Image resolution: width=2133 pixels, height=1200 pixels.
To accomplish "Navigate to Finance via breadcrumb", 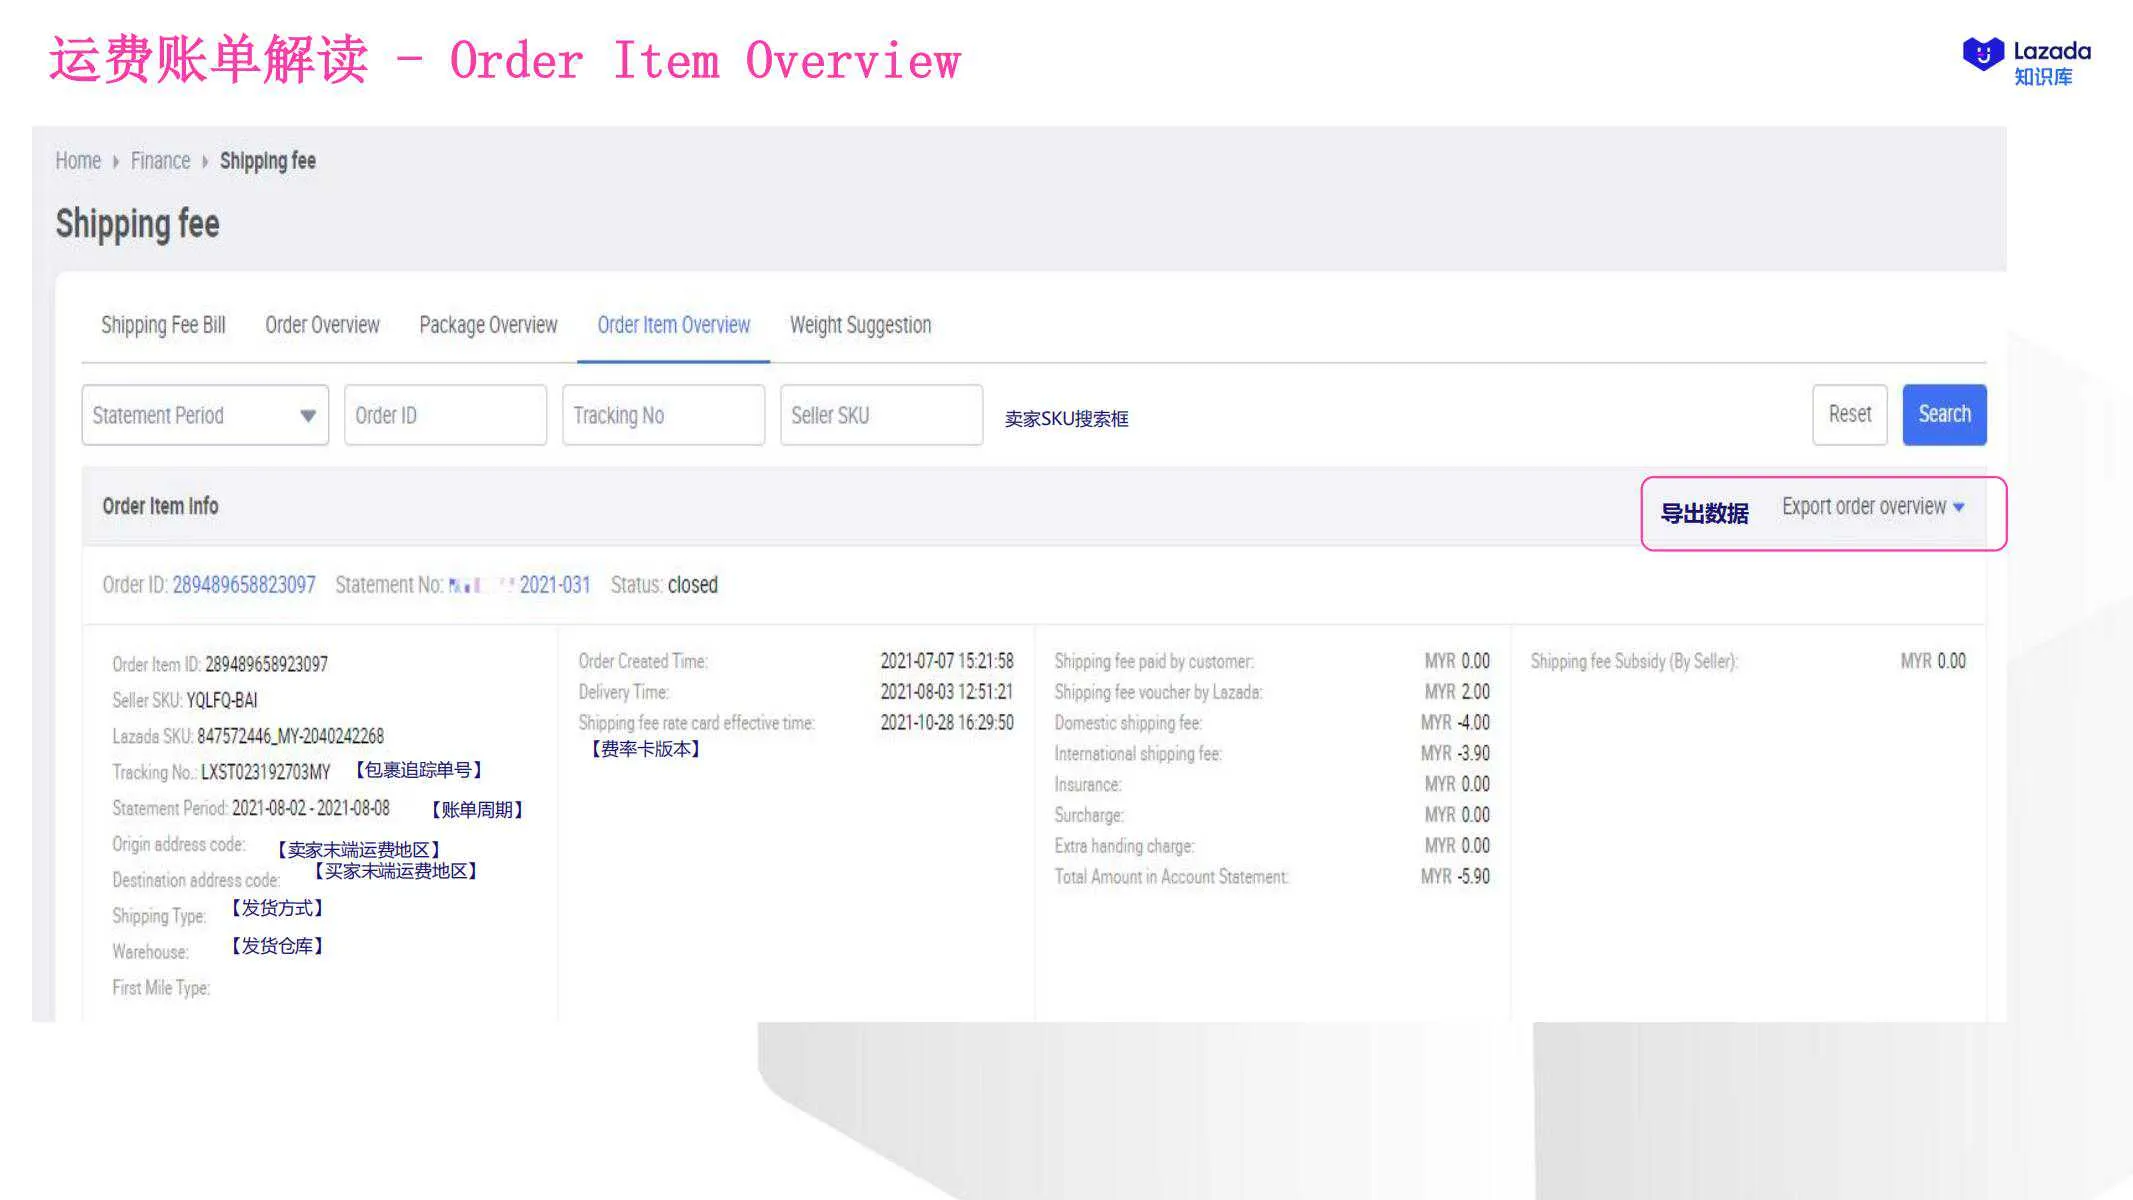I will click(x=160, y=160).
